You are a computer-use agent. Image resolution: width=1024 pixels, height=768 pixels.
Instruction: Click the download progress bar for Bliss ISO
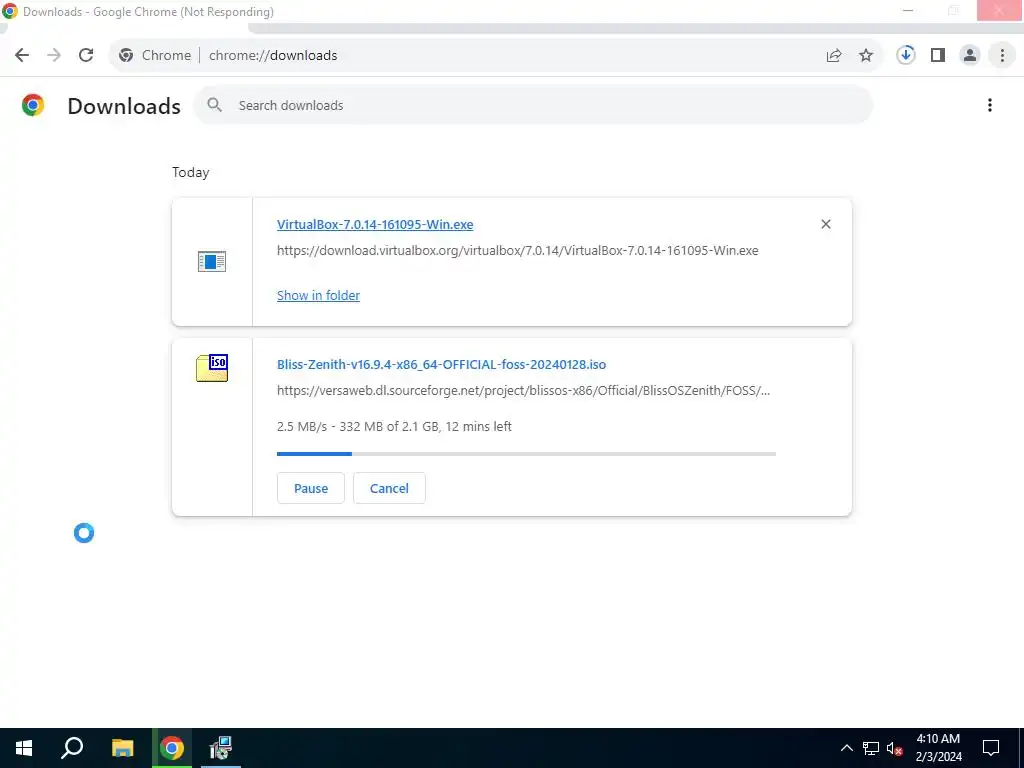pos(526,453)
